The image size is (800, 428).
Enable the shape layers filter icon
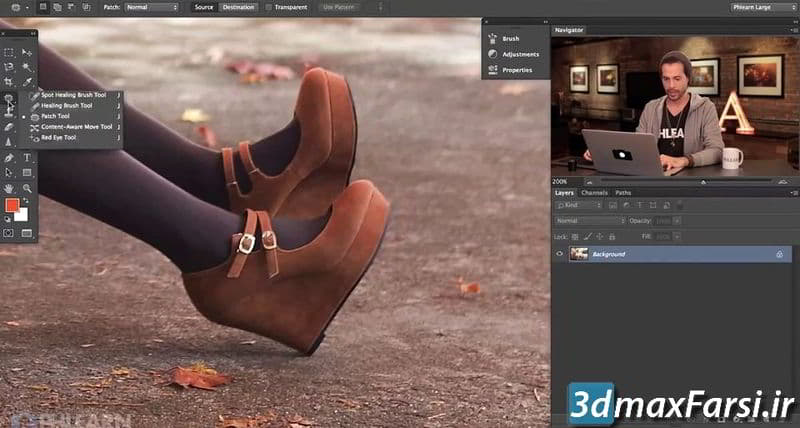(x=653, y=206)
